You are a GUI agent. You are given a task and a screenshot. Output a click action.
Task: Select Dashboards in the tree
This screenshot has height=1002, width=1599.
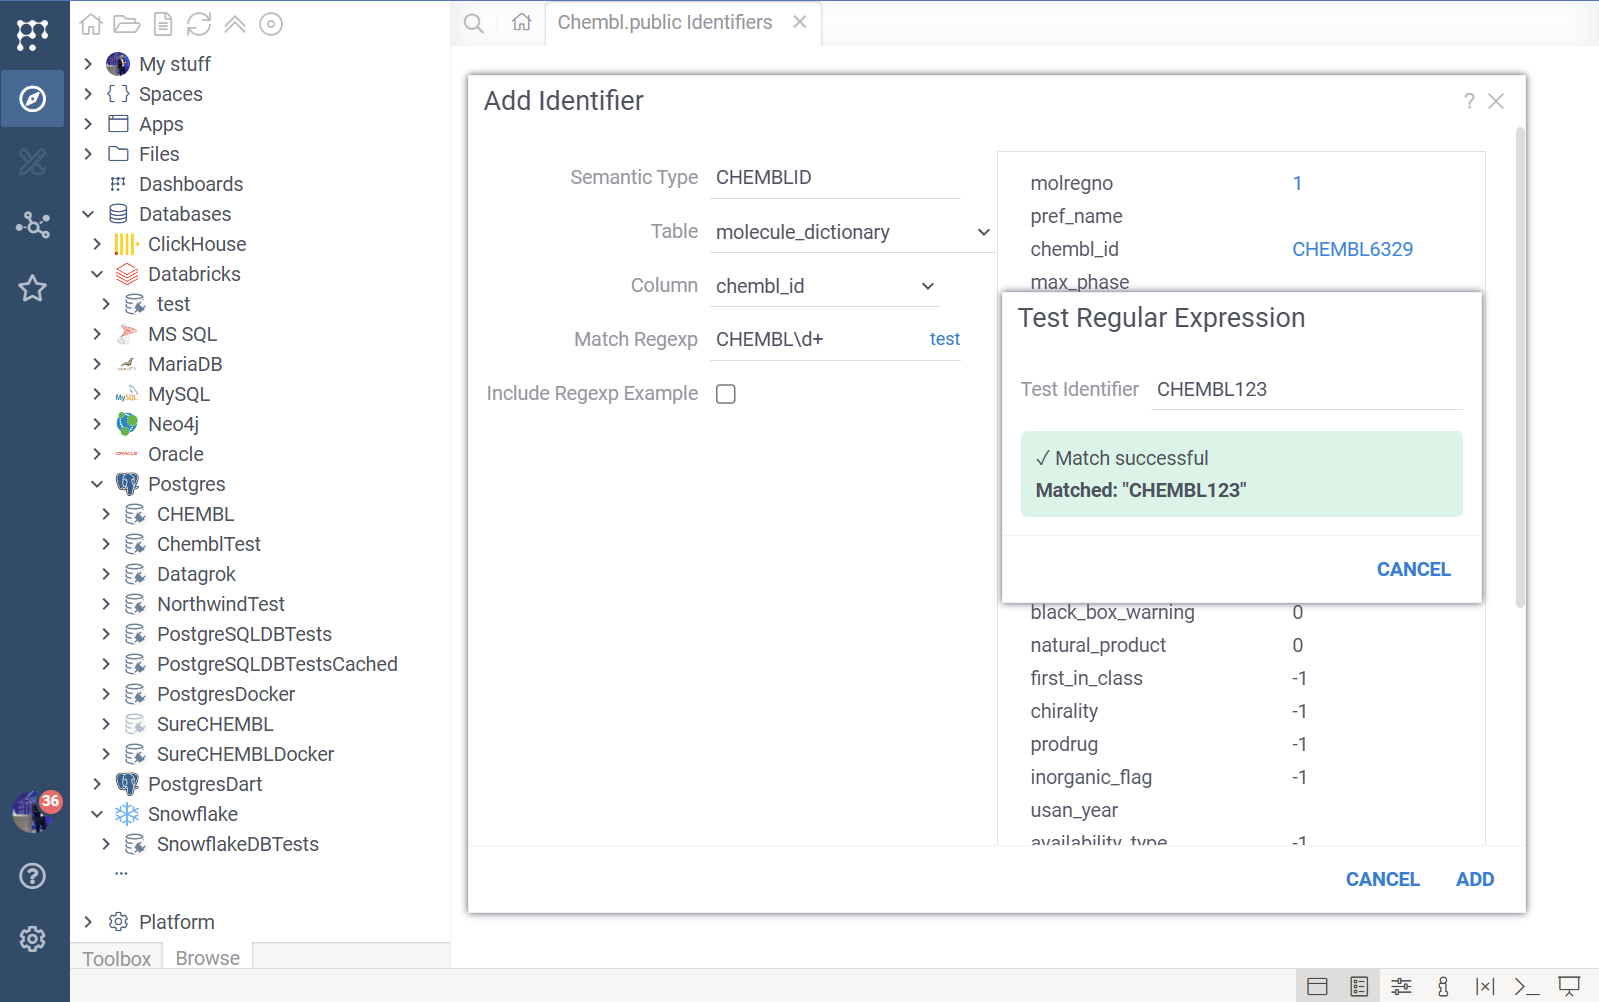[x=191, y=184]
